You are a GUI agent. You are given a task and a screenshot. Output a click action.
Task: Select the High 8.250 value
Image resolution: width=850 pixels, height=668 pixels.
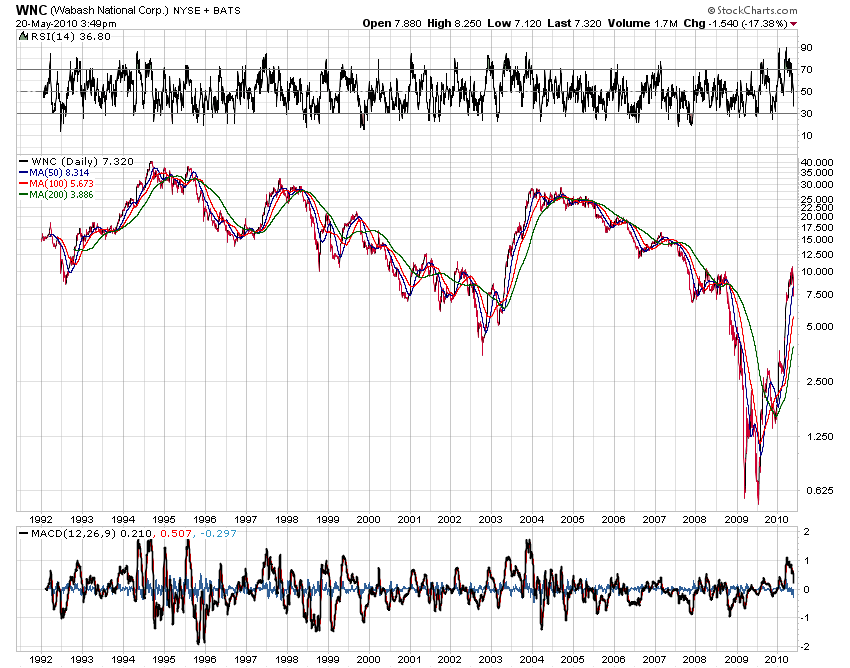pyautogui.click(x=454, y=23)
